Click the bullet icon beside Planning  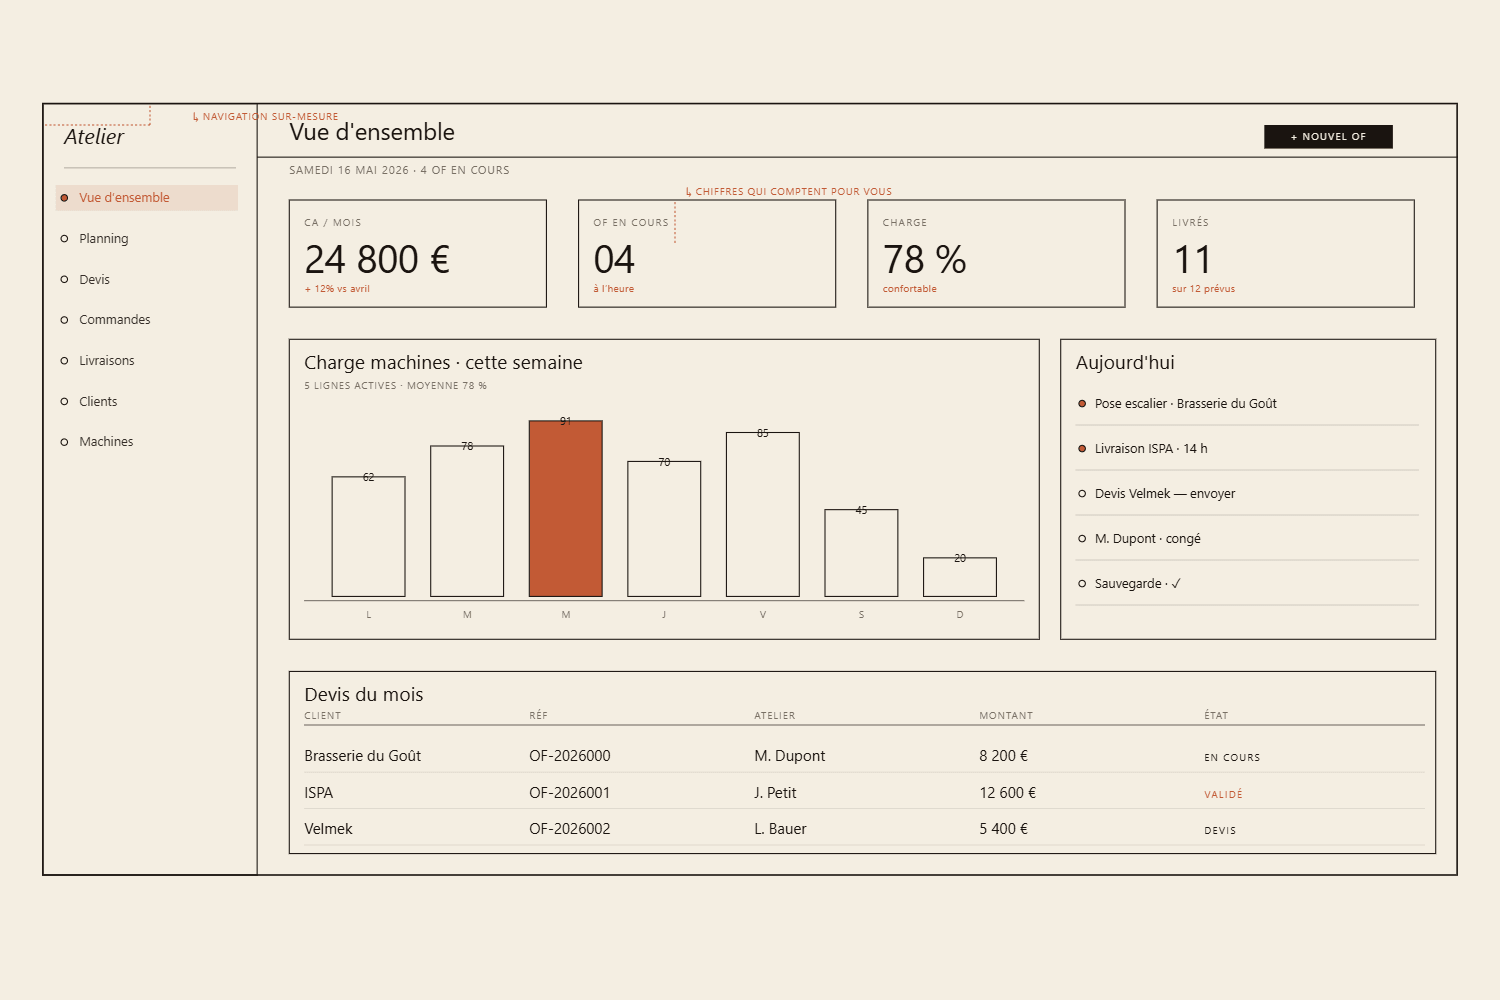[65, 239]
